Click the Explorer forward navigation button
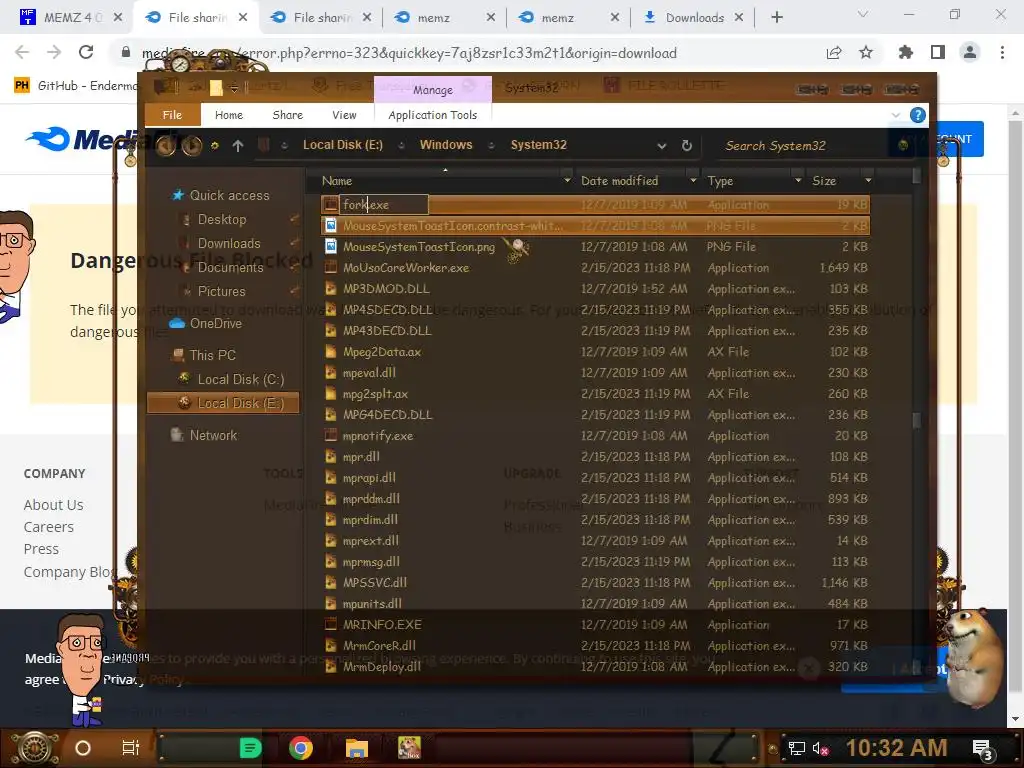Screen dimensions: 1024x768 191,146
